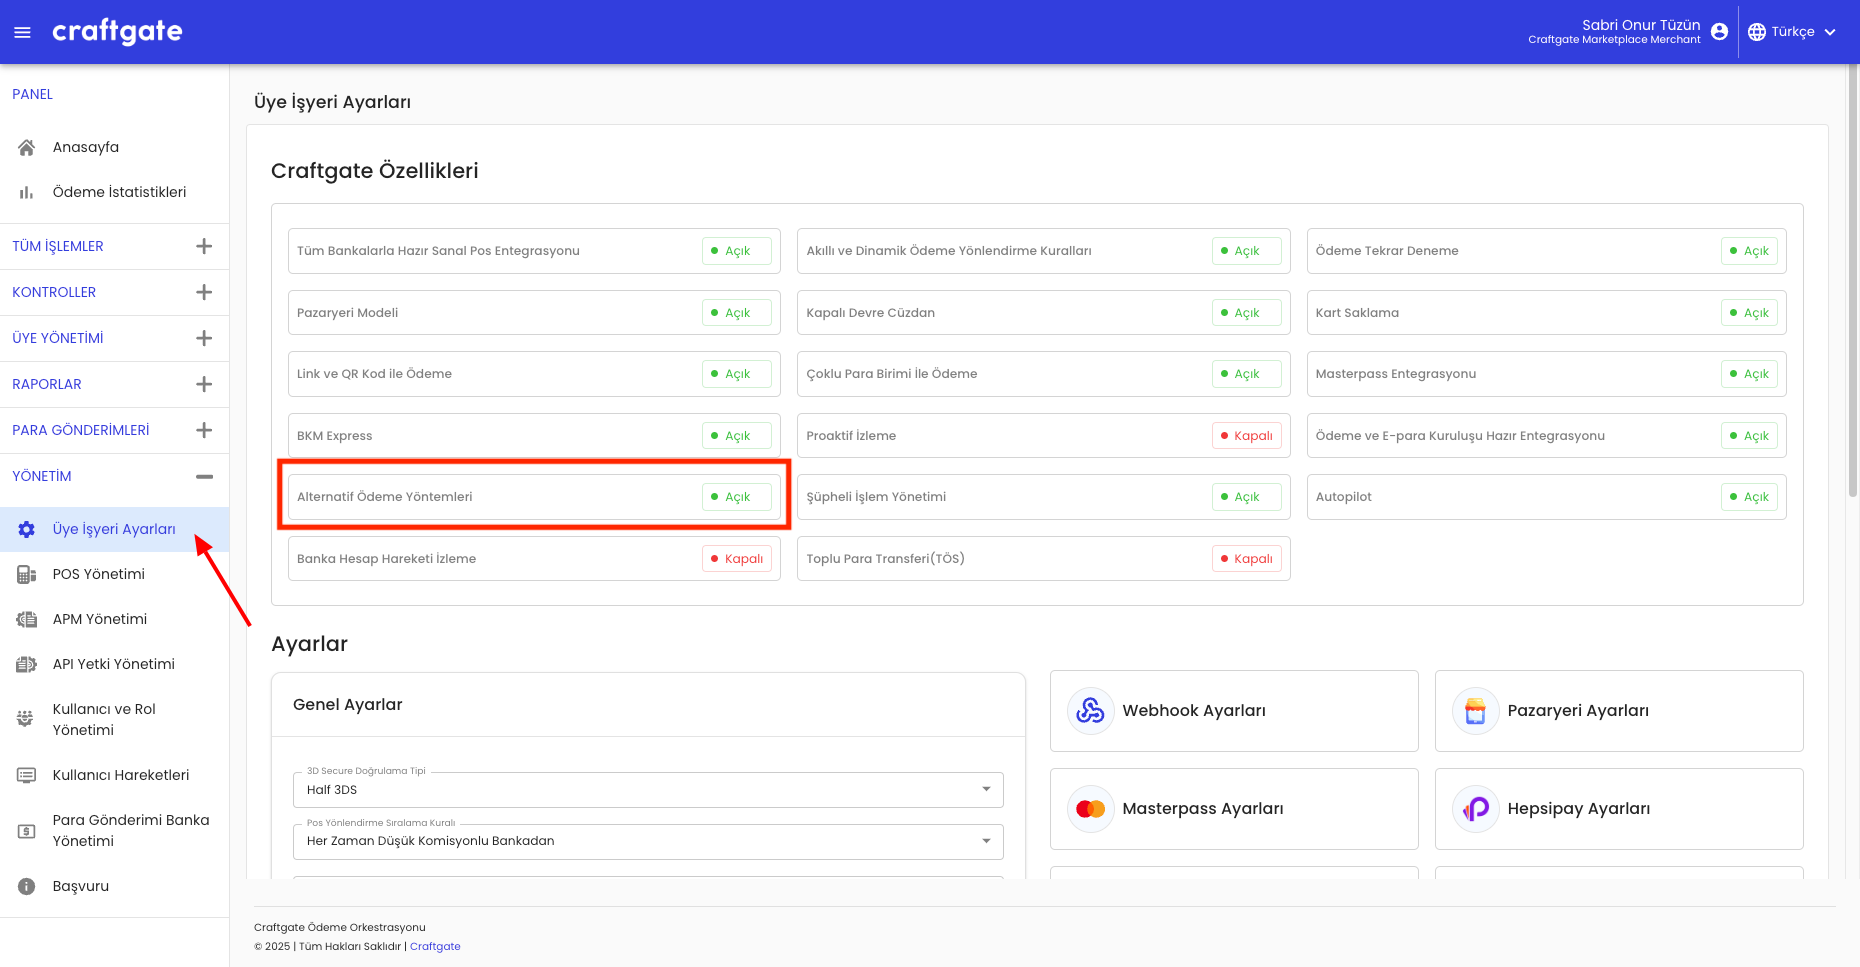Click the POS Yönetimi icon
The width and height of the screenshot is (1860, 967).
click(27, 574)
